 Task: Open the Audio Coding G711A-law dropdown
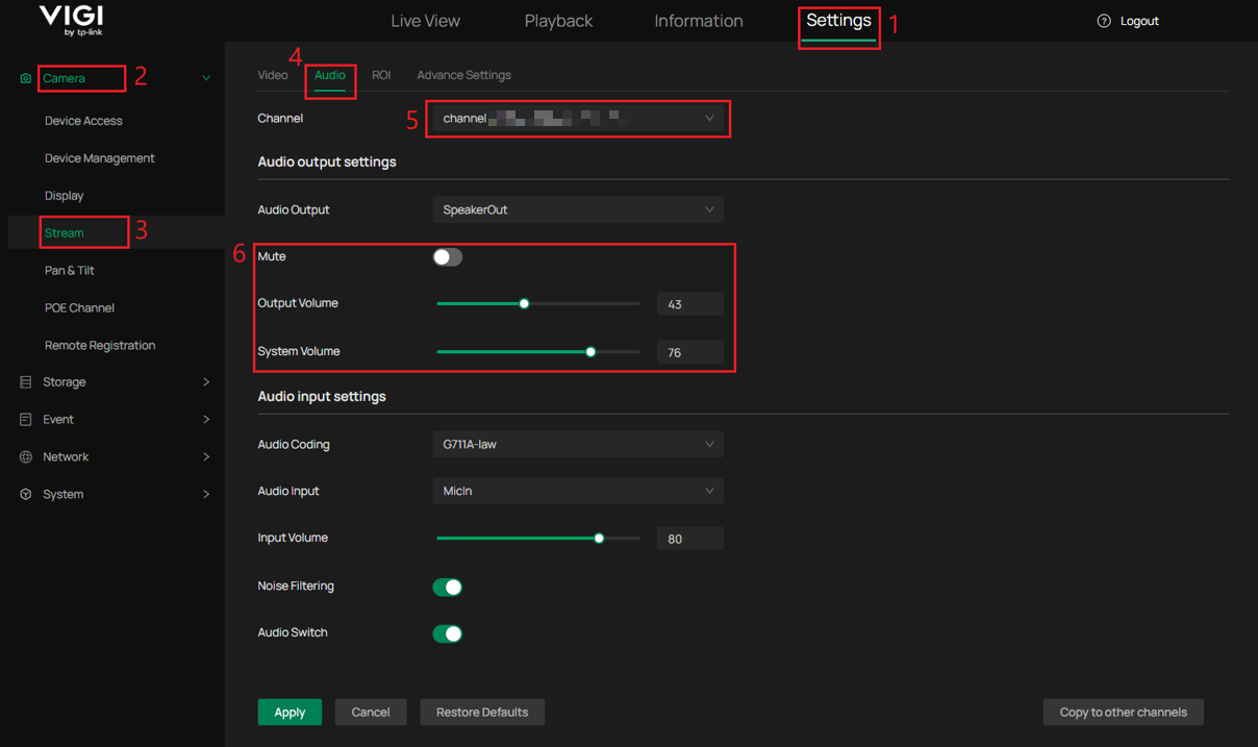(x=578, y=444)
